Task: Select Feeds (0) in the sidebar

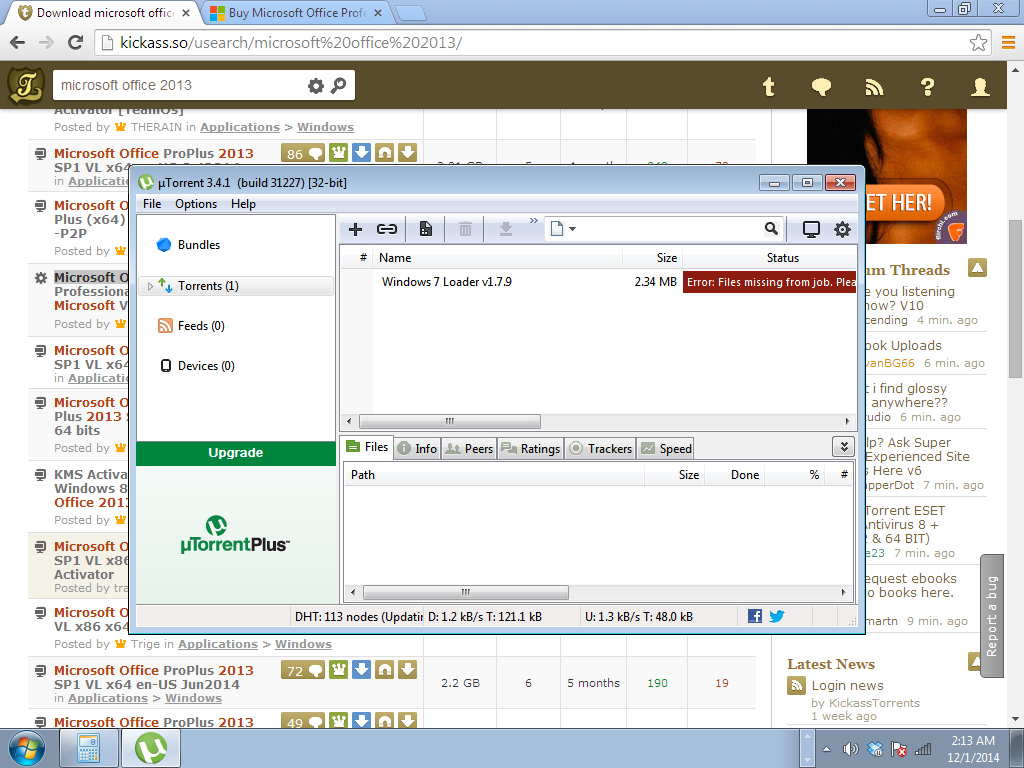Action: coord(200,326)
